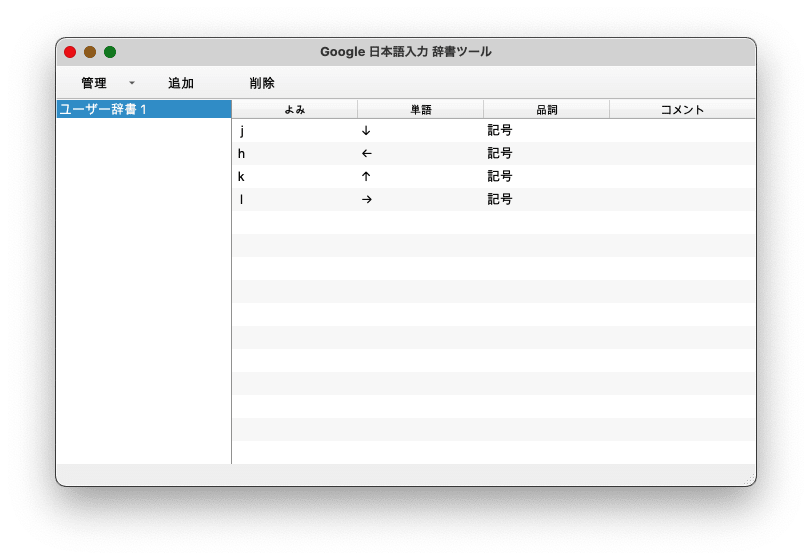This screenshot has width=812, height=560.
Task: Select ユーザー辞書 1 in the dictionary list
Action: [144, 109]
